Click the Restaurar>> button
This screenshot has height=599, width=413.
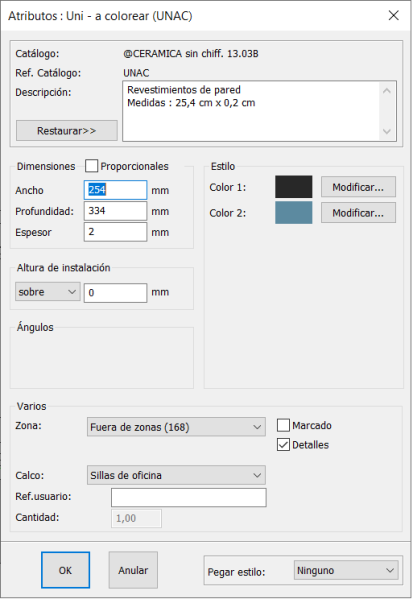[x=66, y=131]
